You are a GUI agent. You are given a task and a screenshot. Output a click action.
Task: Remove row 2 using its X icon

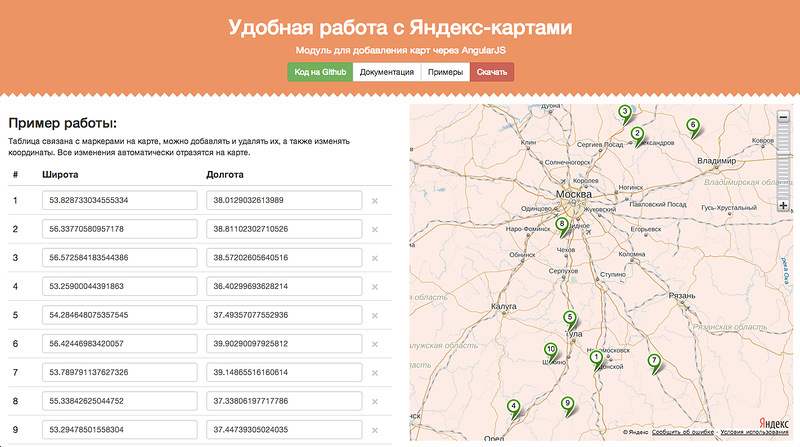tap(374, 230)
